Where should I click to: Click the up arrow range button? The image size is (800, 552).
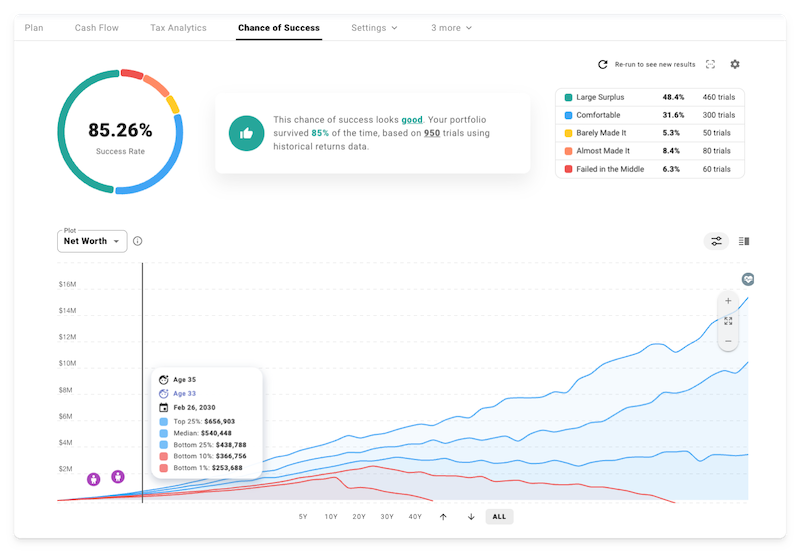[443, 517]
